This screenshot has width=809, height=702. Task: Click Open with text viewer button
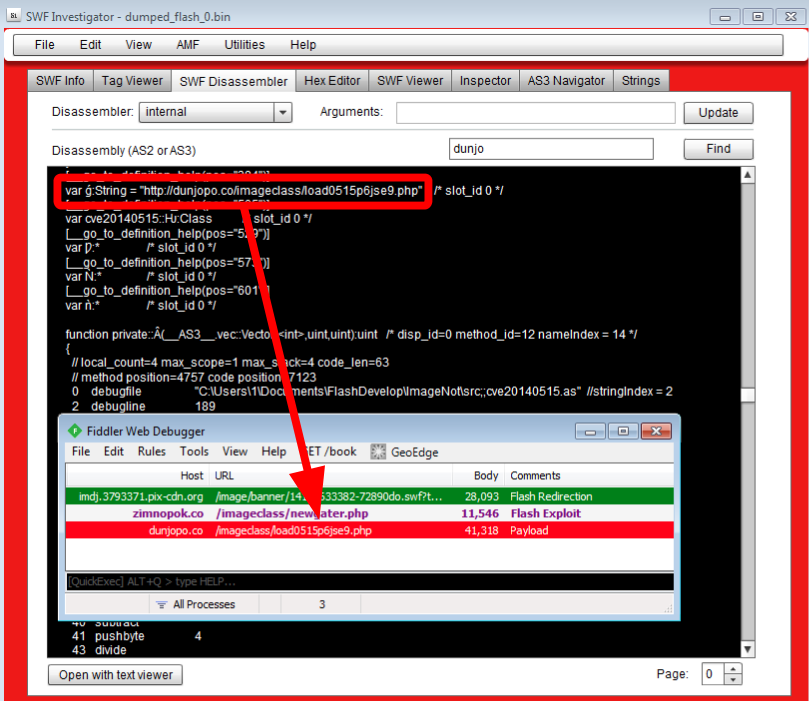pos(115,675)
